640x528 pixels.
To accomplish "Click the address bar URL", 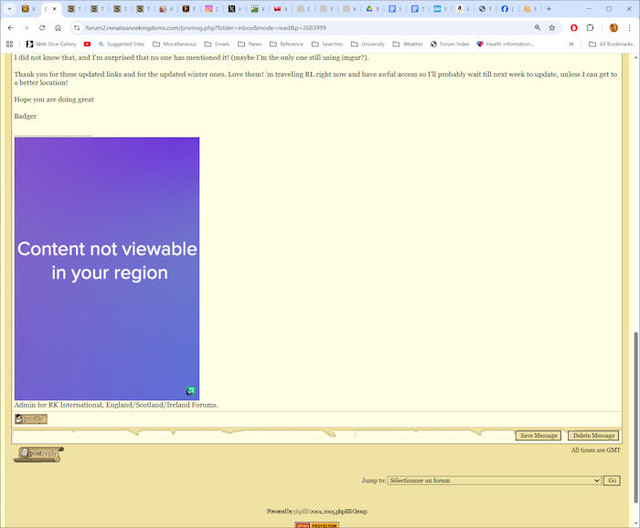I will pyautogui.click(x=206, y=28).
